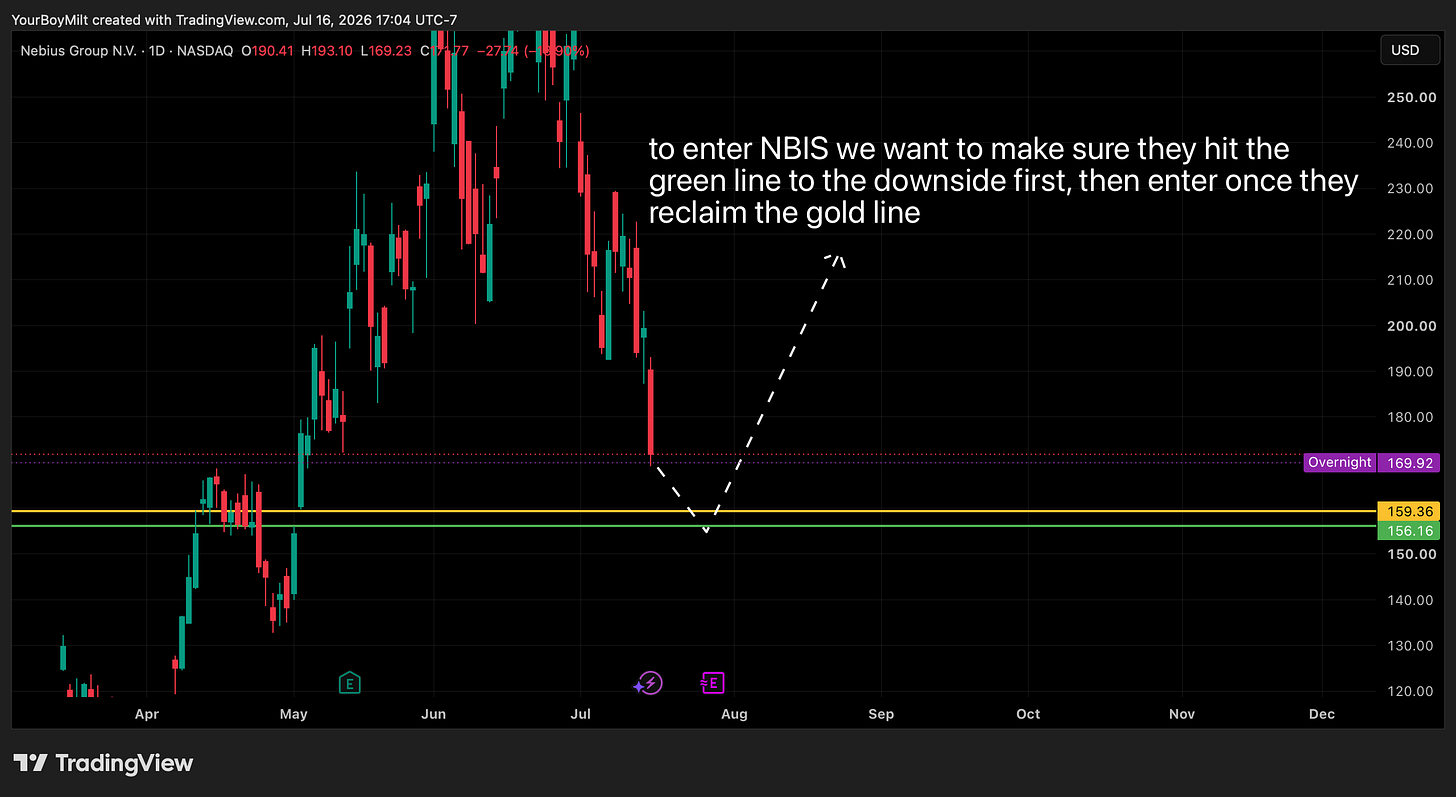Viewport: 1456px width, 797px height.
Task: Click the Jun label on the time axis
Action: pos(433,714)
